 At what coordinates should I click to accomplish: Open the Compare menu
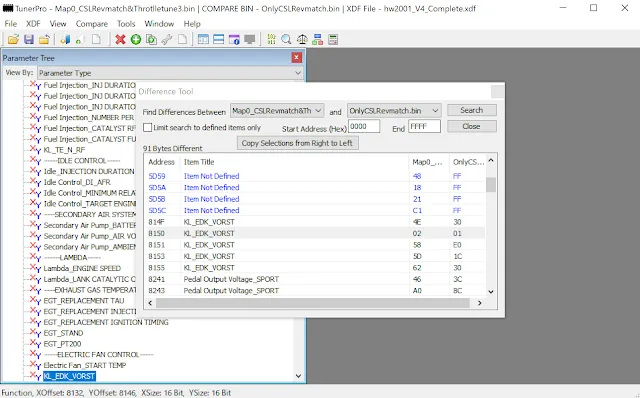tap(91, 24)
